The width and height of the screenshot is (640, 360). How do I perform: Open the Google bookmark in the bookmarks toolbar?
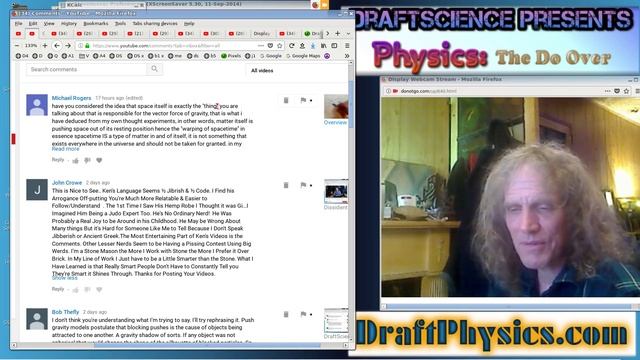pos(271,56)
